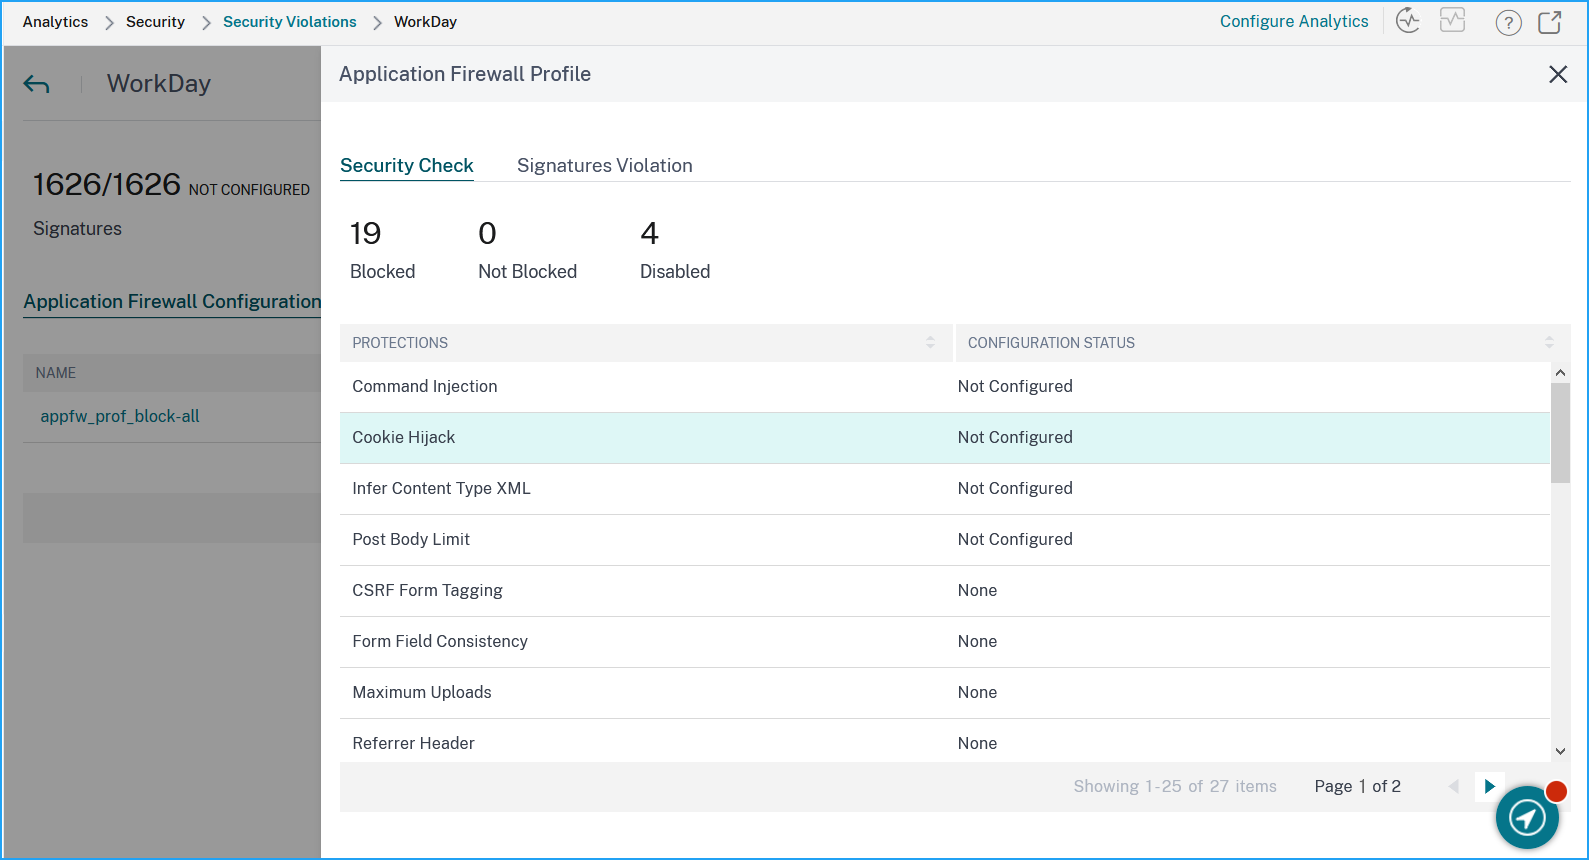Open the appfw_prof_block-all profile link
1589x860 pixels.
tap(120, 416)
